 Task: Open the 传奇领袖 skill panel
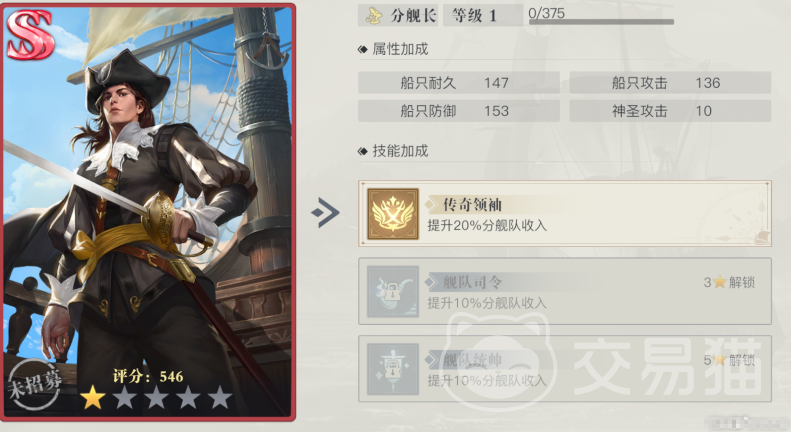[x=564, y=214]
